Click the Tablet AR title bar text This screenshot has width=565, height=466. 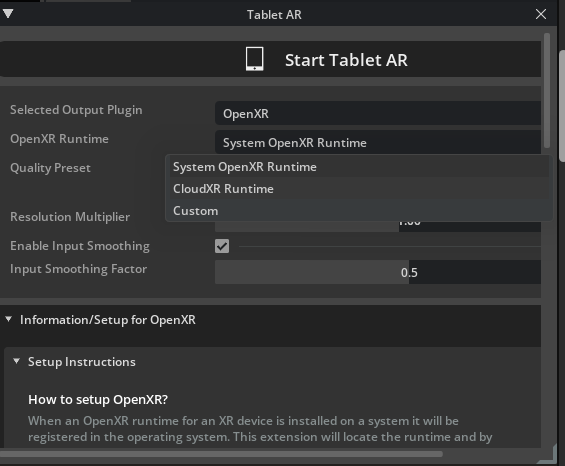(274, 15)
